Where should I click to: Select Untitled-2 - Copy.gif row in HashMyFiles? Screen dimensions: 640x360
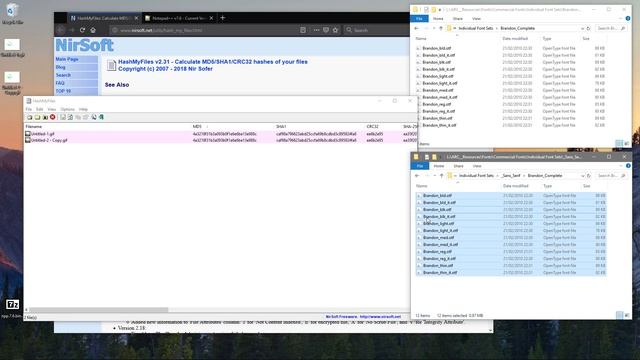(x=220, y=140)
